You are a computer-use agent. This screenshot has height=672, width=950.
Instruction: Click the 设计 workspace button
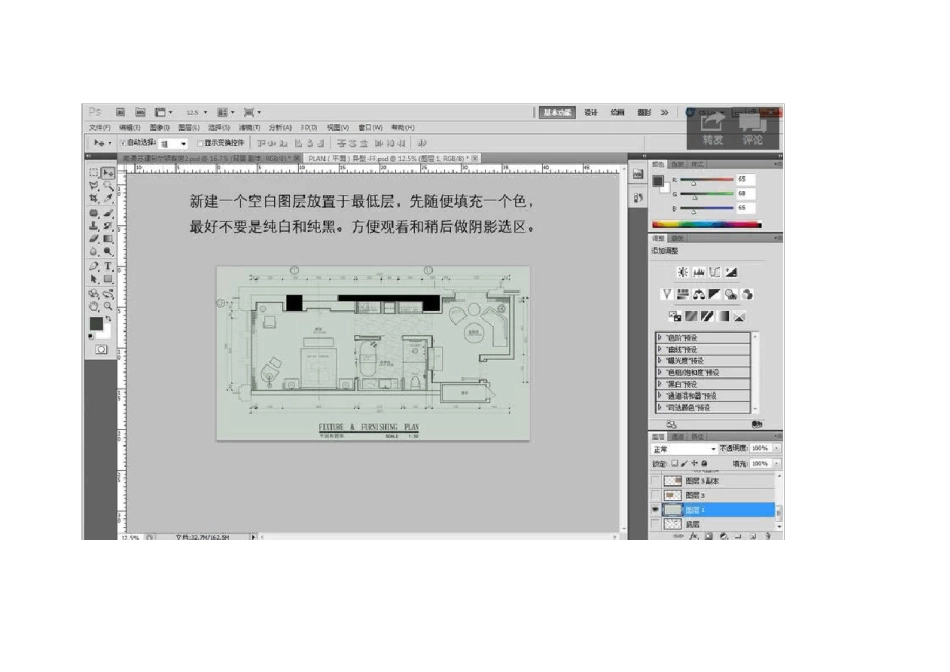tap(591, 113)
